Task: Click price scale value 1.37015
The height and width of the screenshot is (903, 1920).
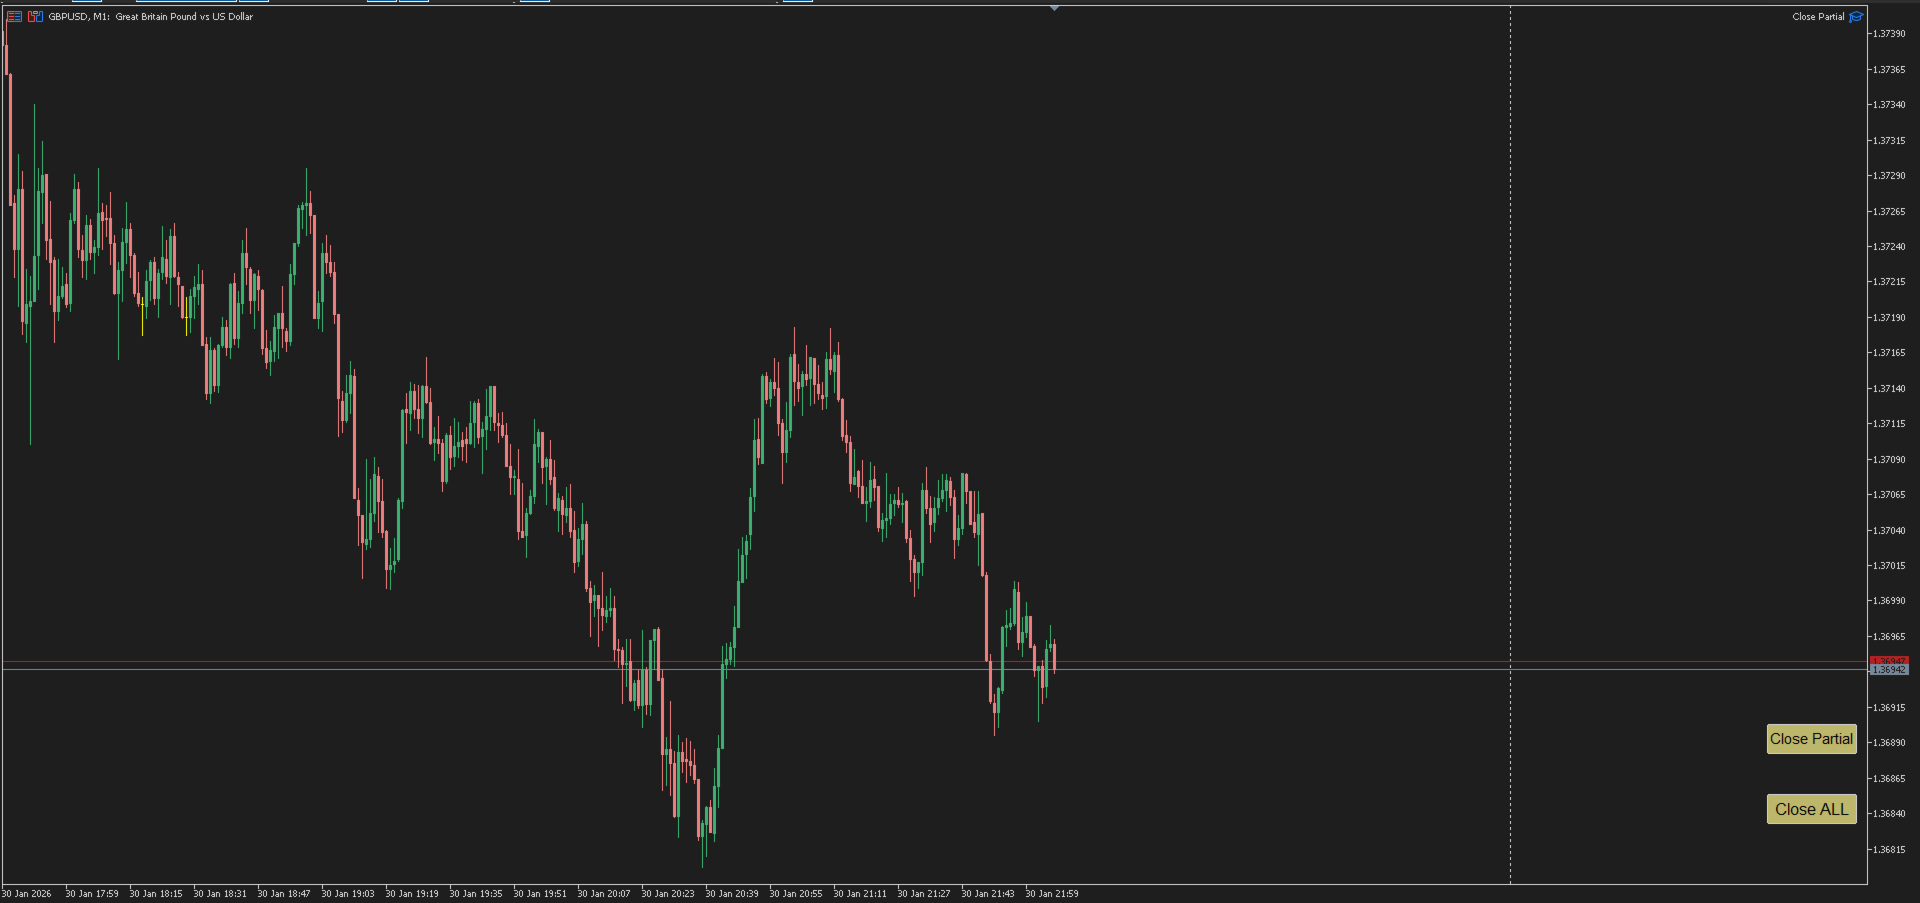Action: (1889, 566)
